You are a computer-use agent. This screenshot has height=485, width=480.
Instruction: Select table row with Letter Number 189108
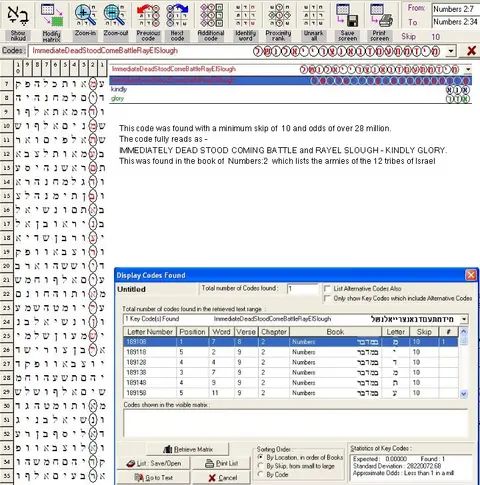click(291, 342)
